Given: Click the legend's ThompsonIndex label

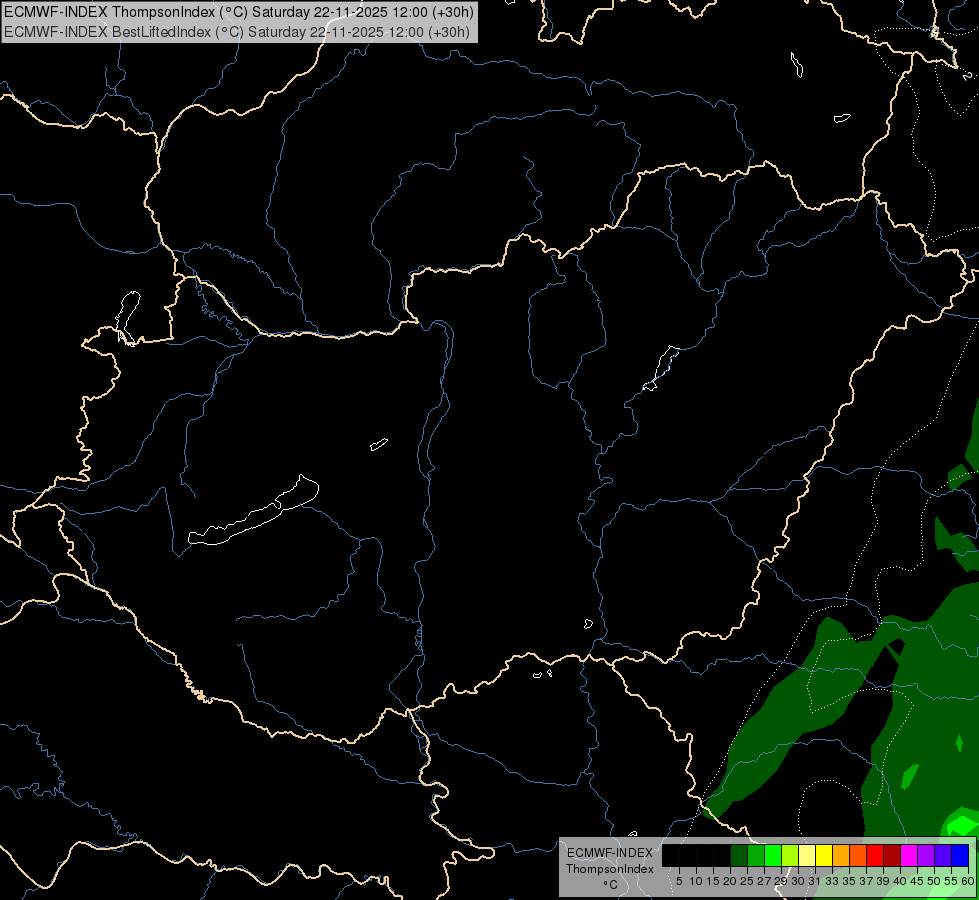Looking at the screenshot, I should pyautogui.click(x=610, y=869).
